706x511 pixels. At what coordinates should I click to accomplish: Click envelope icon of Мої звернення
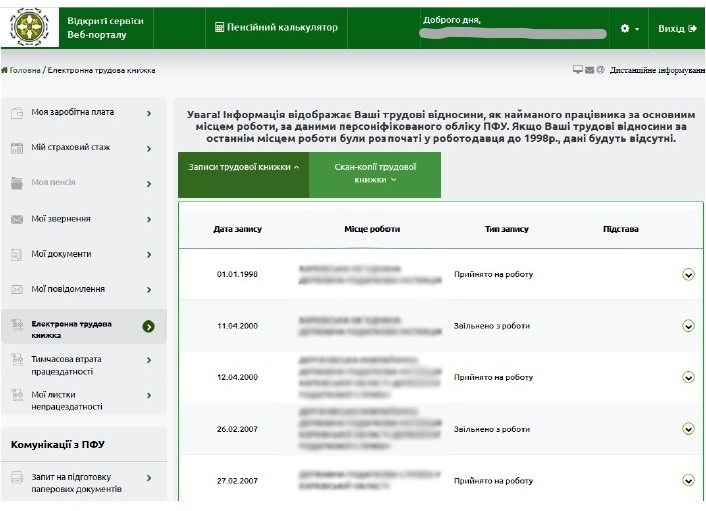(x=17, y=219)
